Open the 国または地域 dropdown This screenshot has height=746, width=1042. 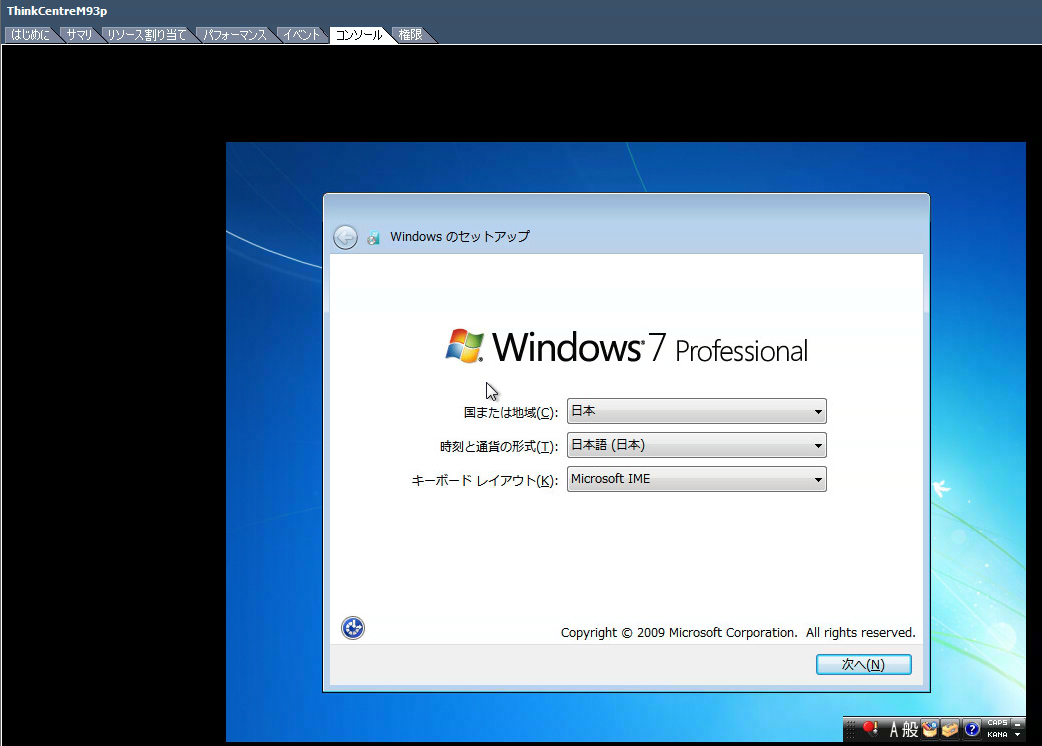696,411
